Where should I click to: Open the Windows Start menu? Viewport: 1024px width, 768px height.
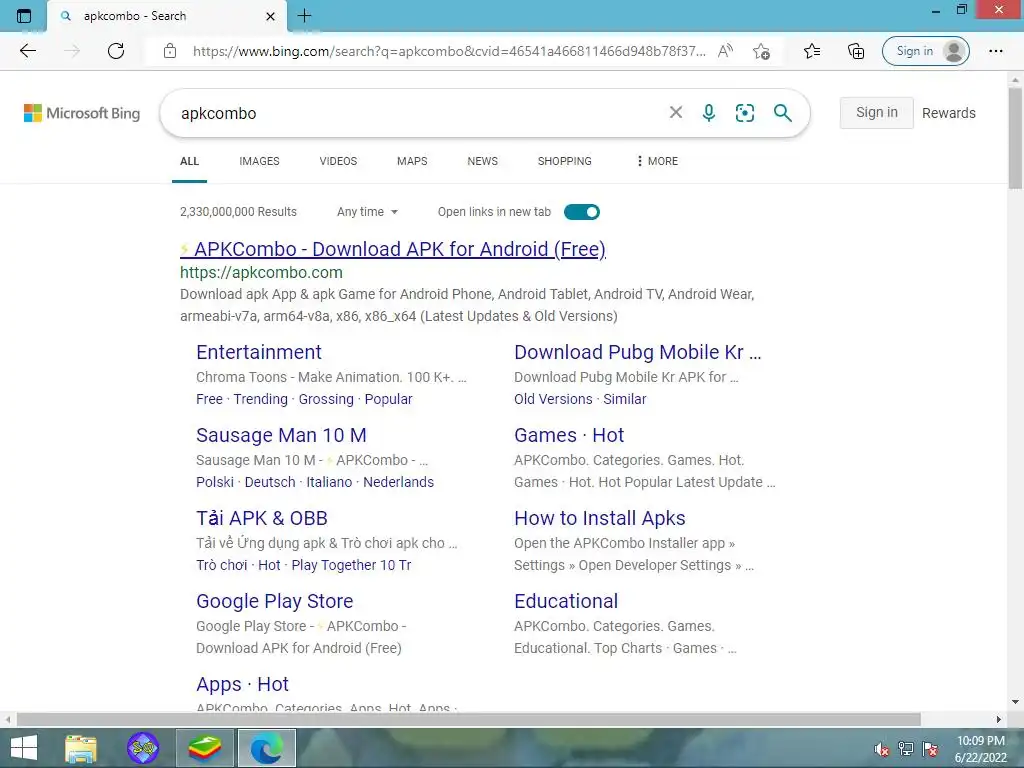24,748
